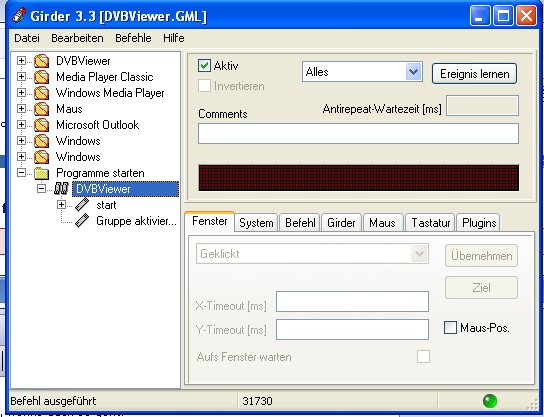The height and width of the screenshot is (417, 544).
Task: Enable the Maus-Pos. checkbox
Action: (x=450, y=327)
